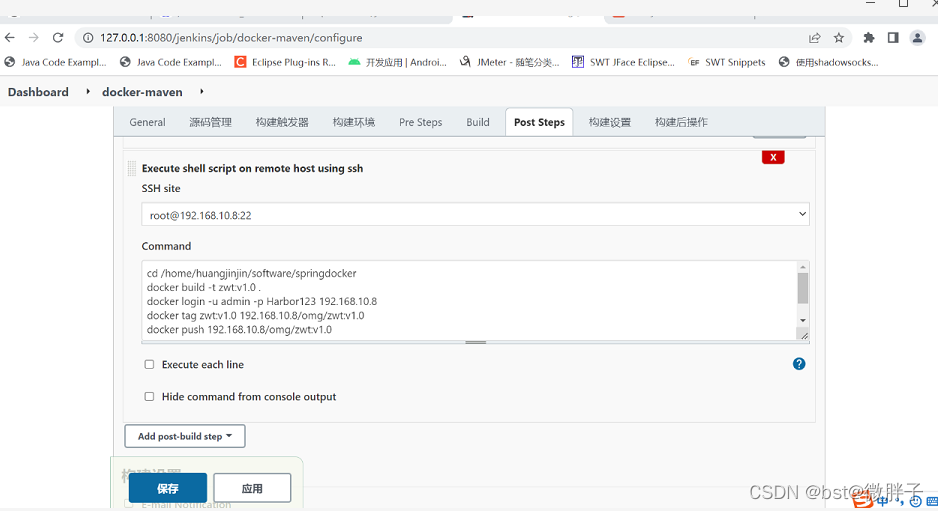Viewport: 938px width, 511px height.
Task: Switch to the Pre Steps tab
Action: coord(420,122)
